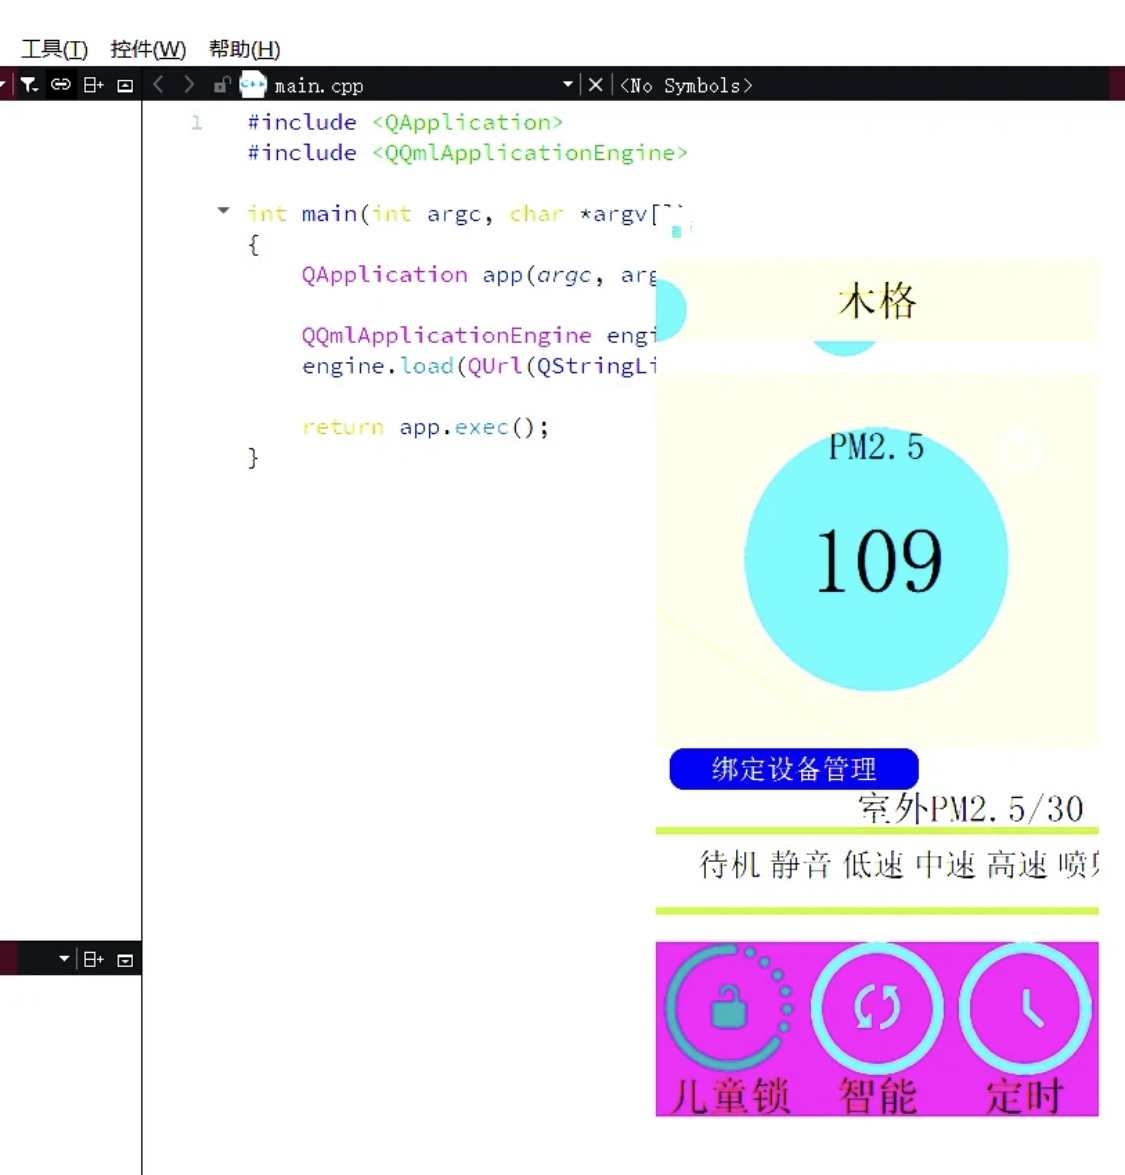This screenshot has height=1175, width=1125.
Task: Open the main.cpp document dropdown
Action: tap(567, 85)
